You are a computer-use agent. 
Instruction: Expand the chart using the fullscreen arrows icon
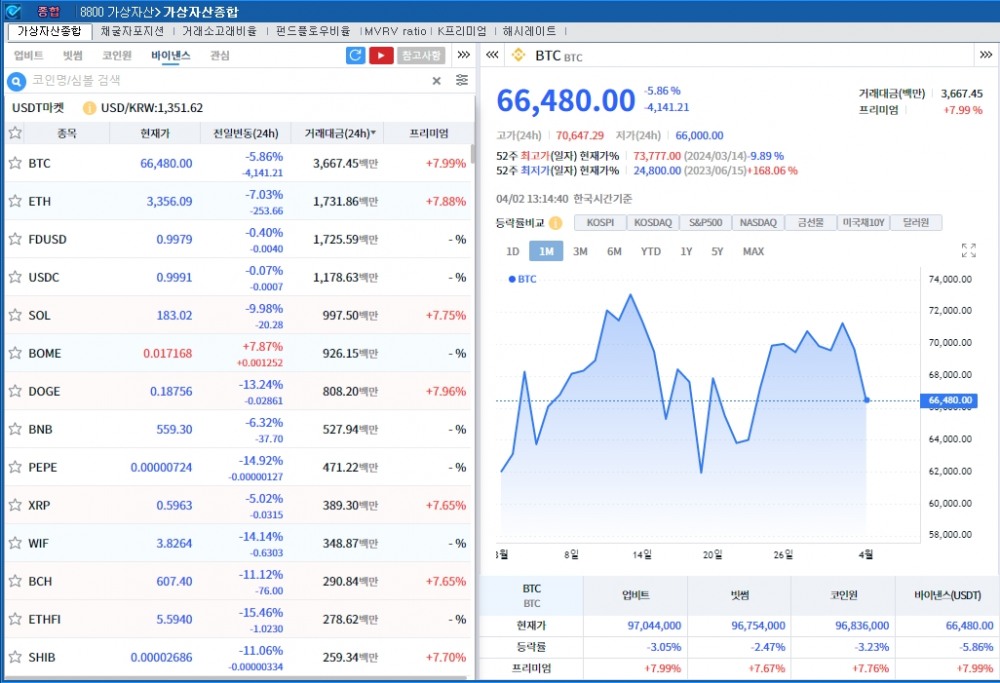point(968,251)
